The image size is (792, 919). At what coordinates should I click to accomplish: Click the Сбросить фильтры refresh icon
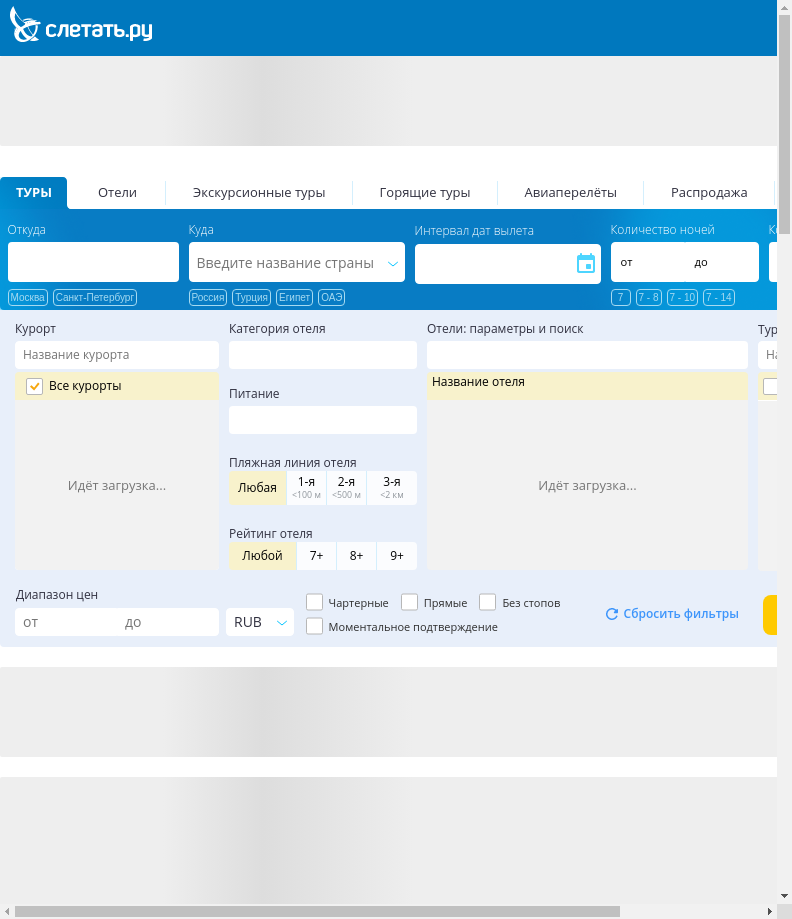[611, 614]
